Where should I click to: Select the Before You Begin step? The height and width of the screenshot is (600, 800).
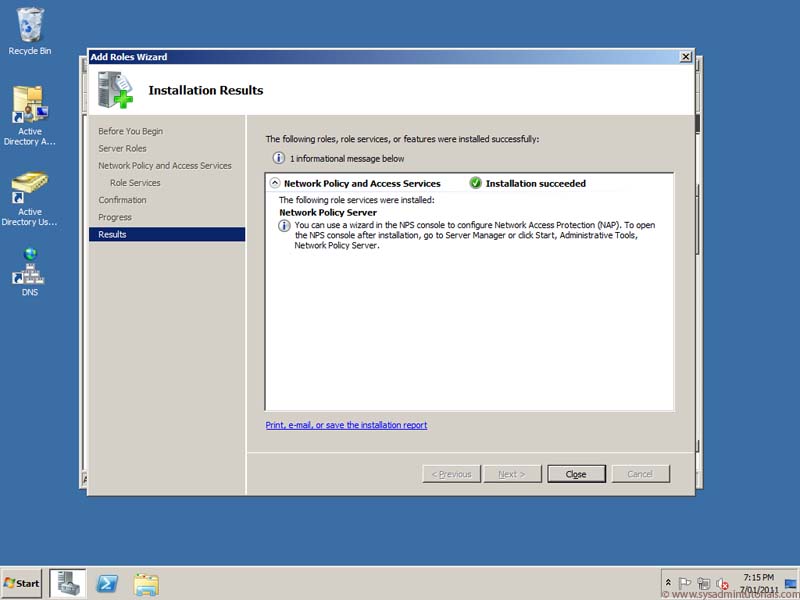pyautogui.click(x=131, y=131)
